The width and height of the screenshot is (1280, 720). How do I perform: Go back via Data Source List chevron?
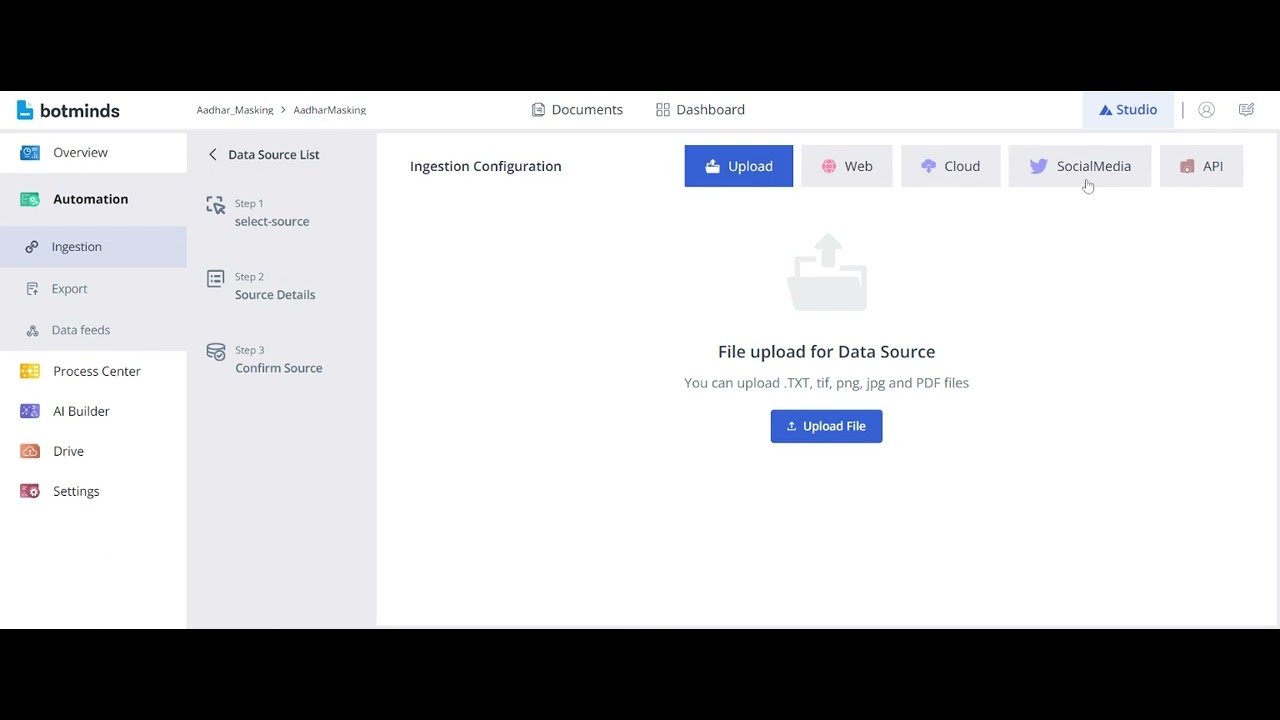[x=212, y=154]
